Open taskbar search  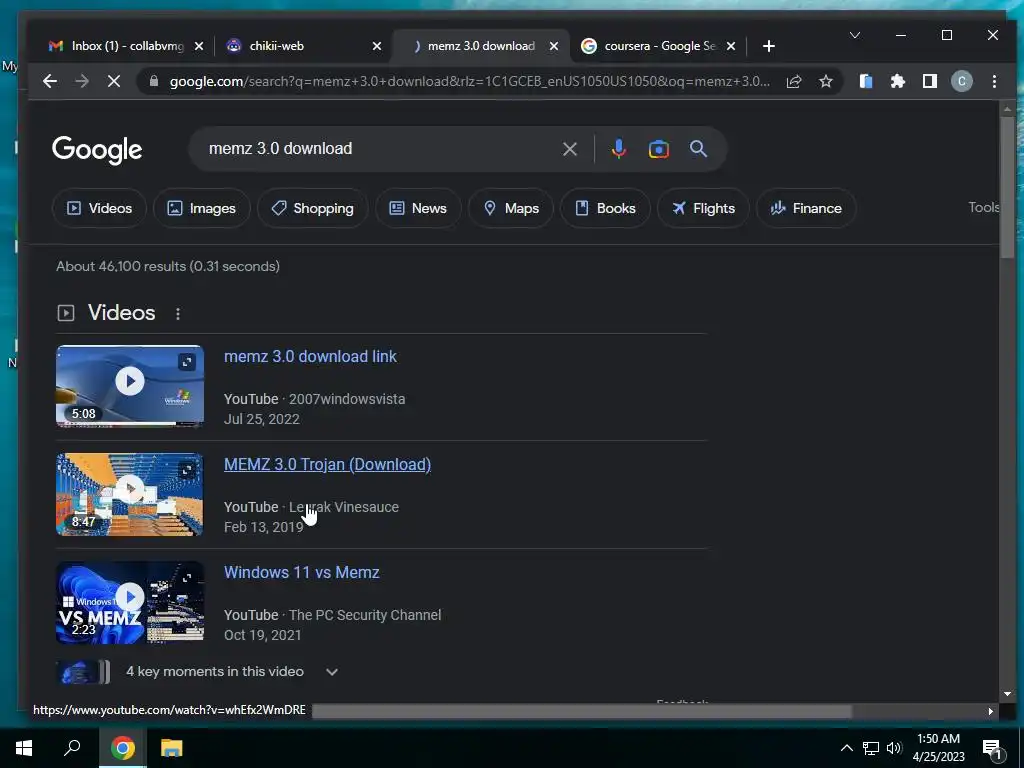72,748
